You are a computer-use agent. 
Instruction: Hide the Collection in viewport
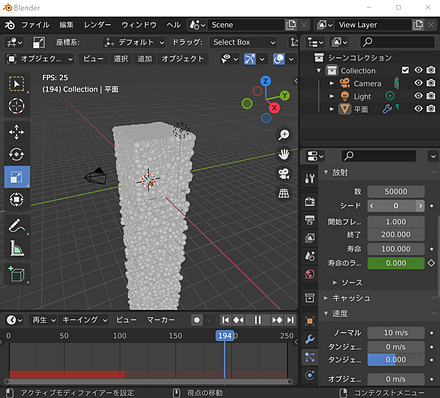click(418, 70)
